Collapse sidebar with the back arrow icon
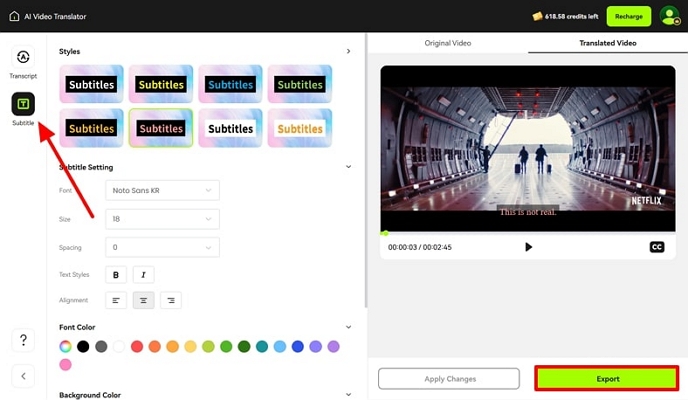The height and width of the screenshot is (400, 688). coord(23,376)
